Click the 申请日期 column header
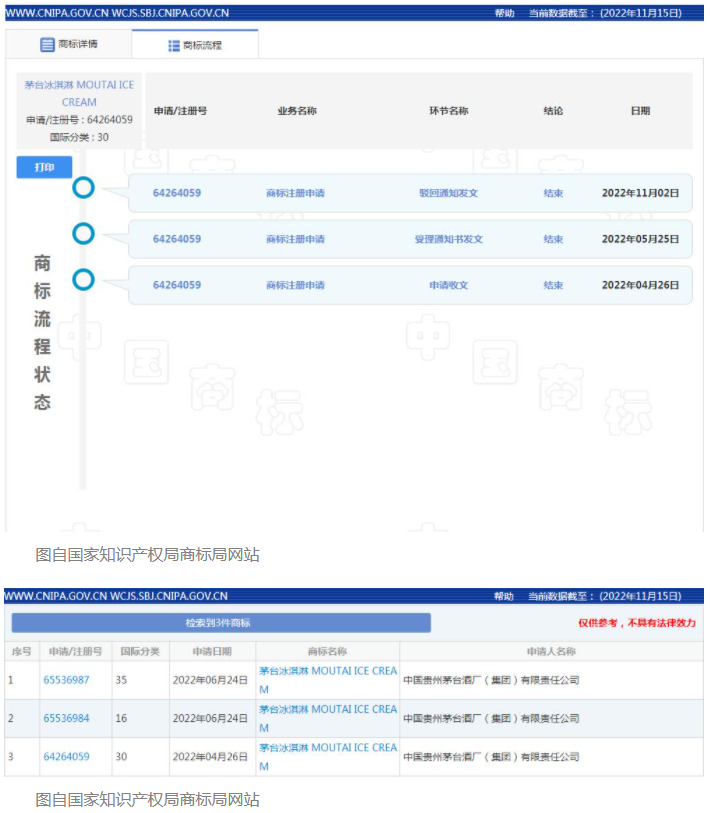The image size is (710, 813). (212, 651)
